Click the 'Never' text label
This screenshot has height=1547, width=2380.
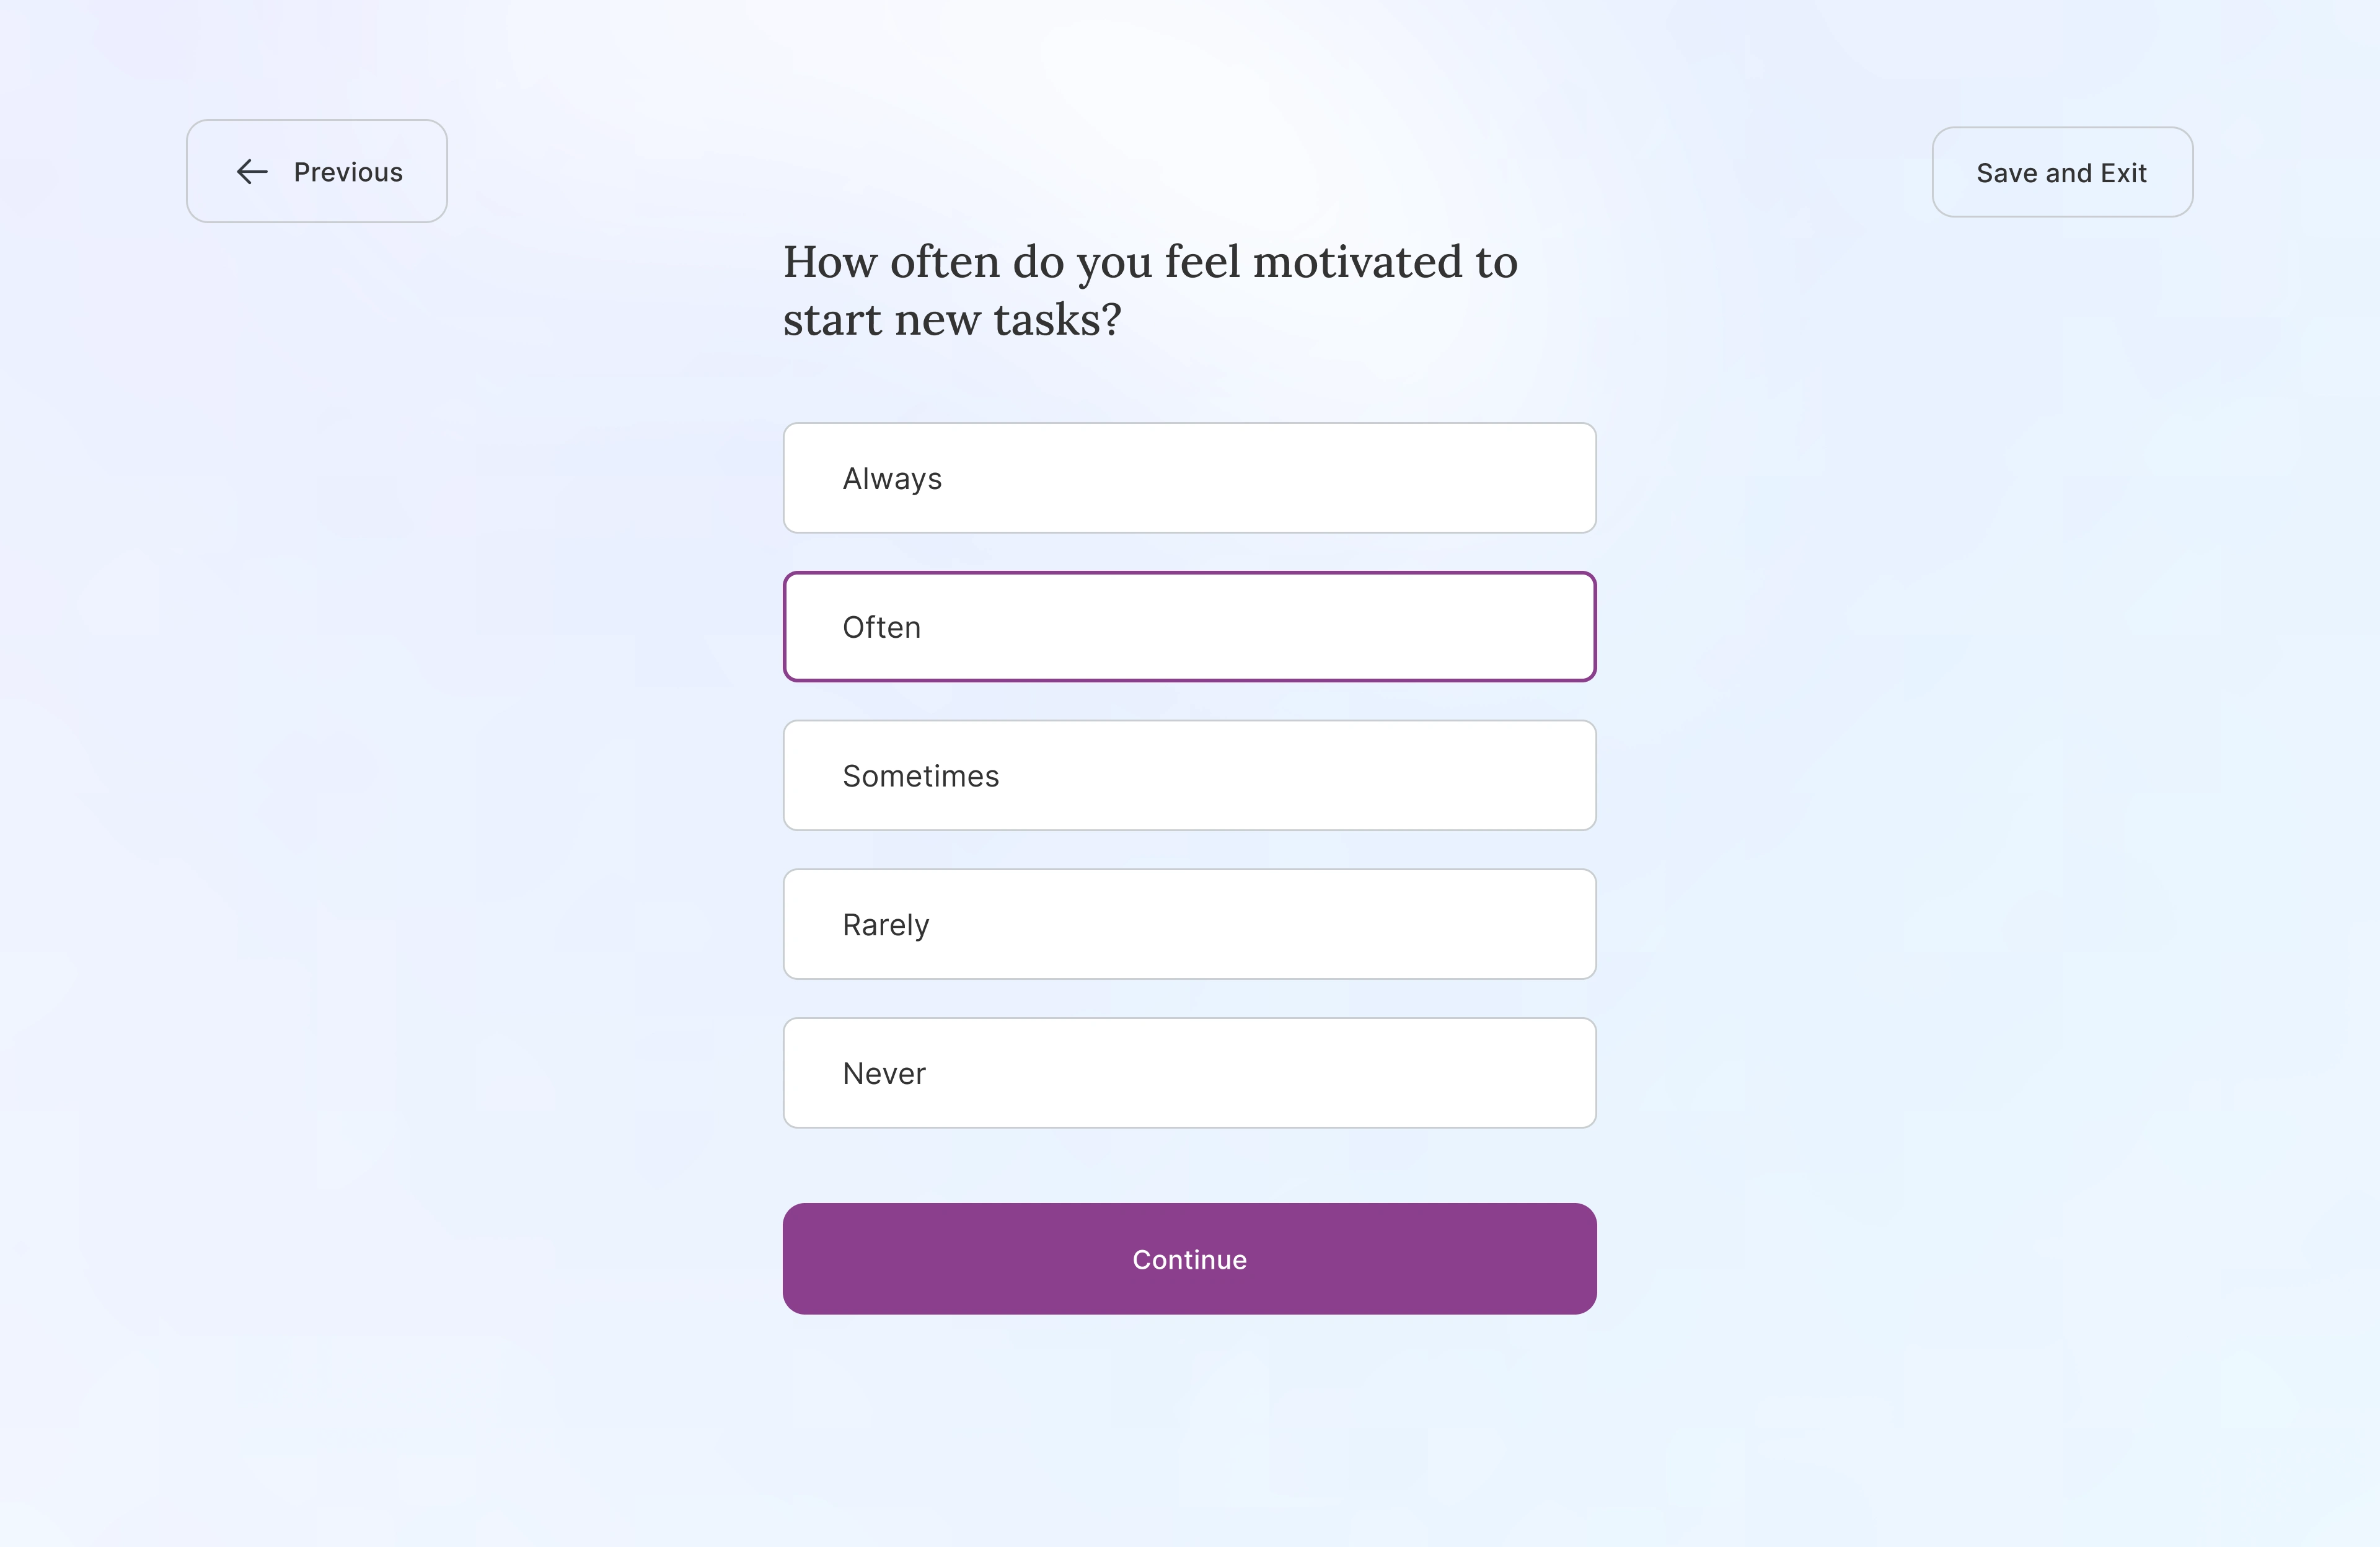(x=884, y=1074)
